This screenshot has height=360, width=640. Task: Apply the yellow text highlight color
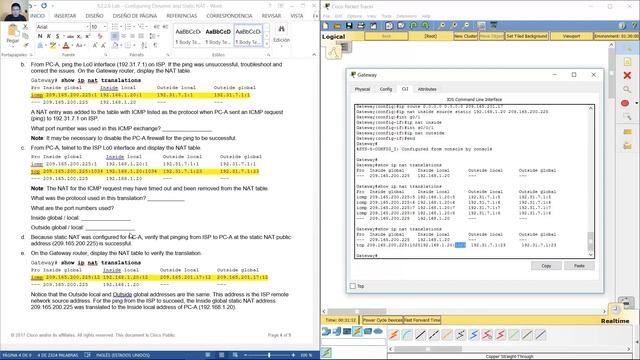(x=52, y=45)
